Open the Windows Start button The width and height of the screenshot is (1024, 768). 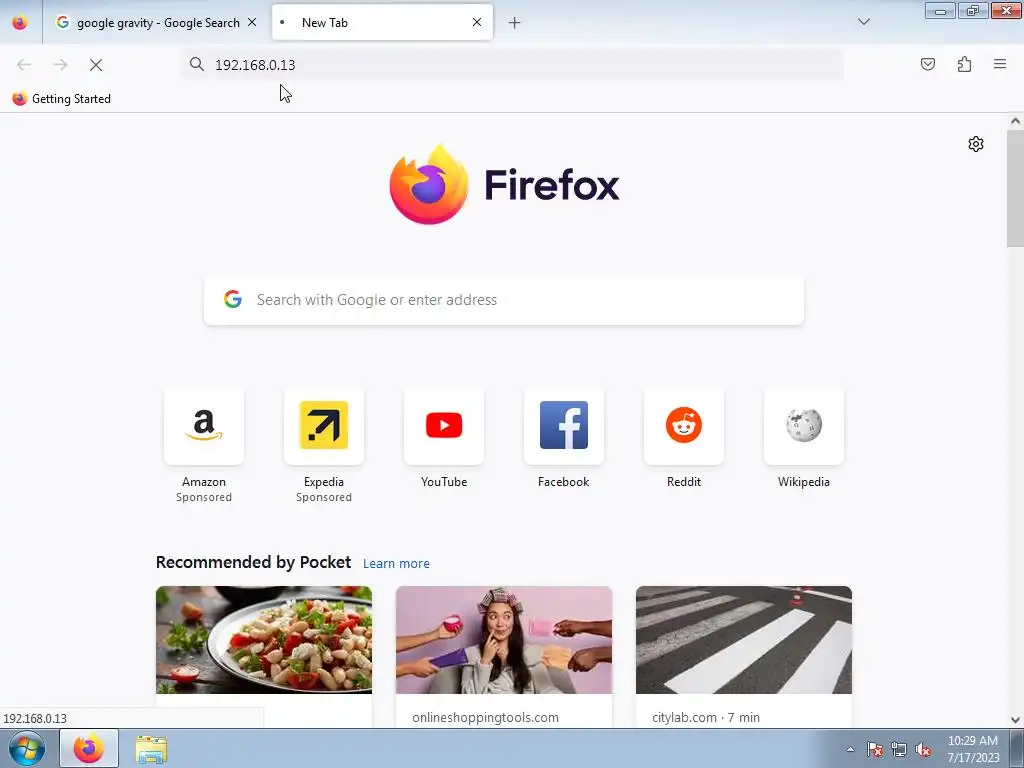[27, 748]
